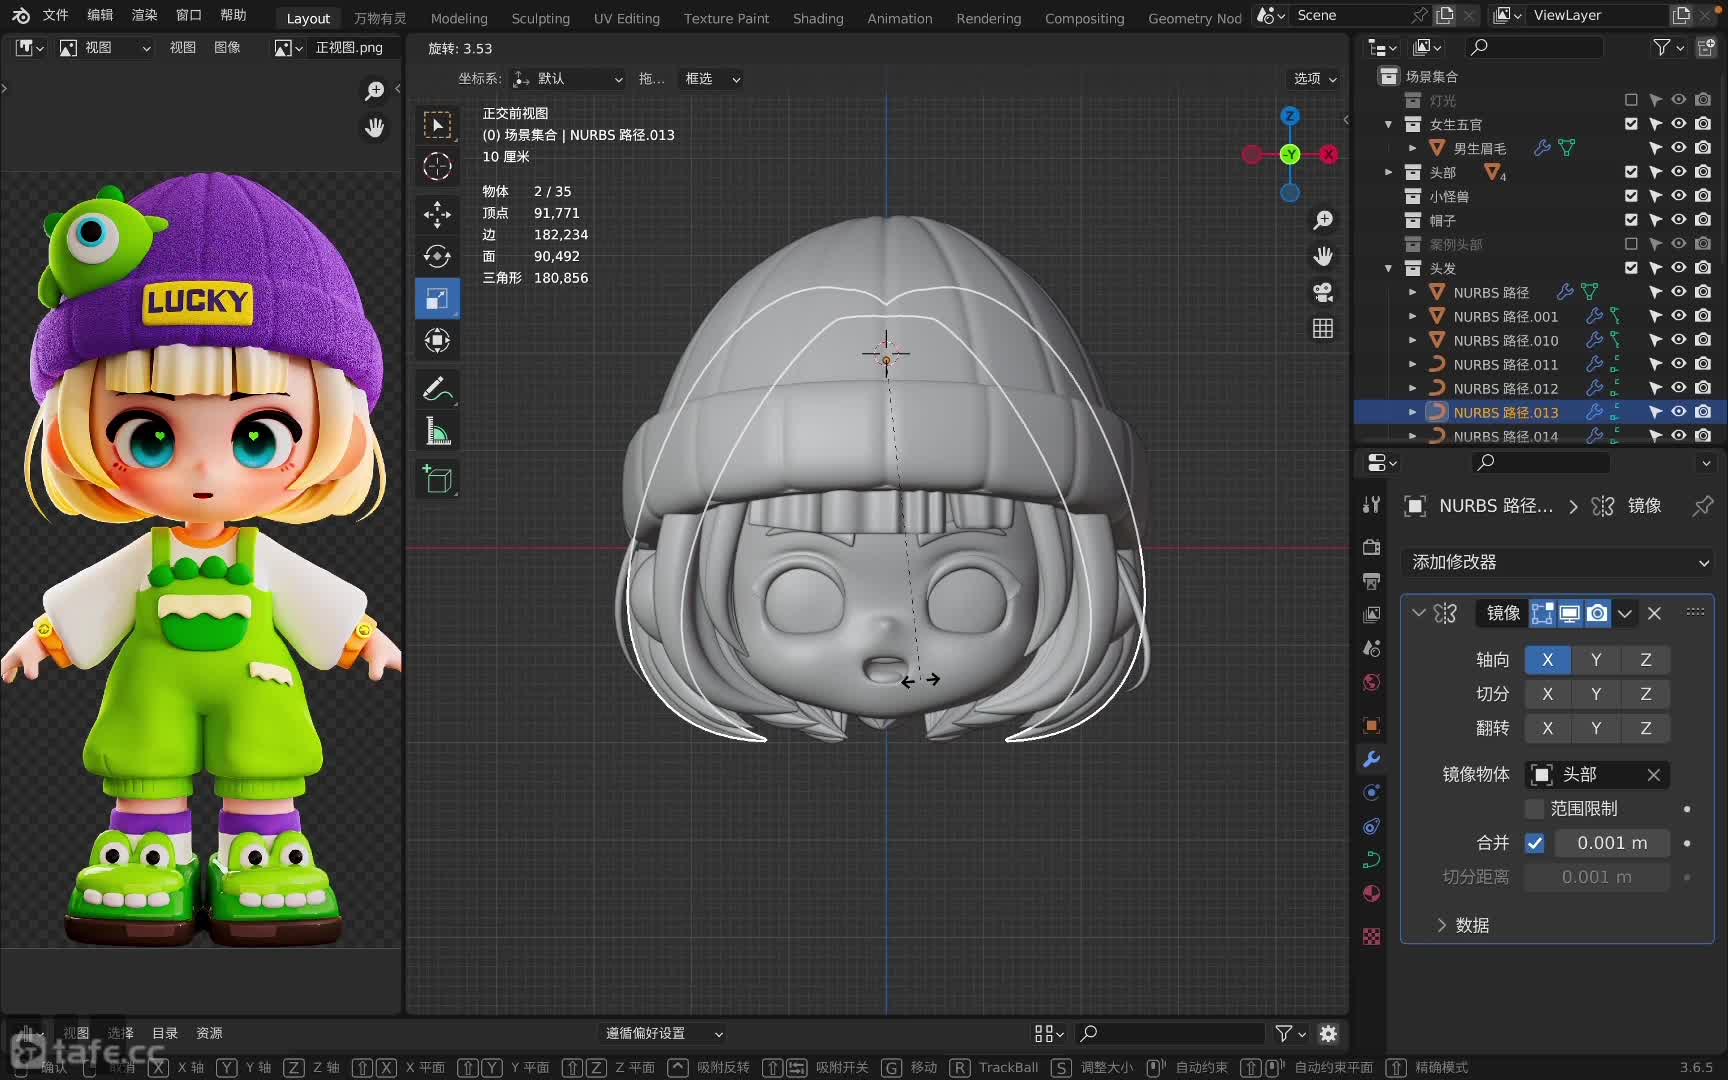This screenshot has height=1080, width=1728.
Task: Select the 小怪兽 collection row
Action: pyautogui.click(x=1448, y=196)
